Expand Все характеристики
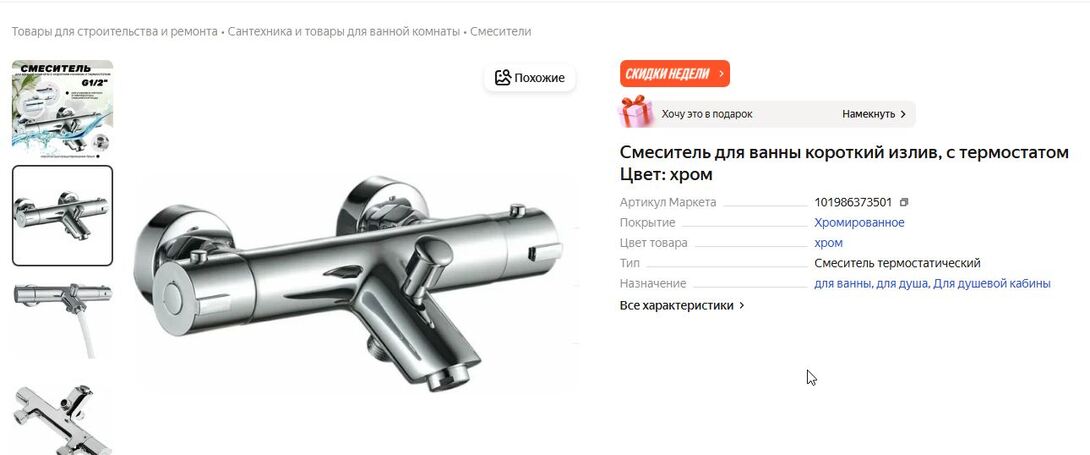 682,305
